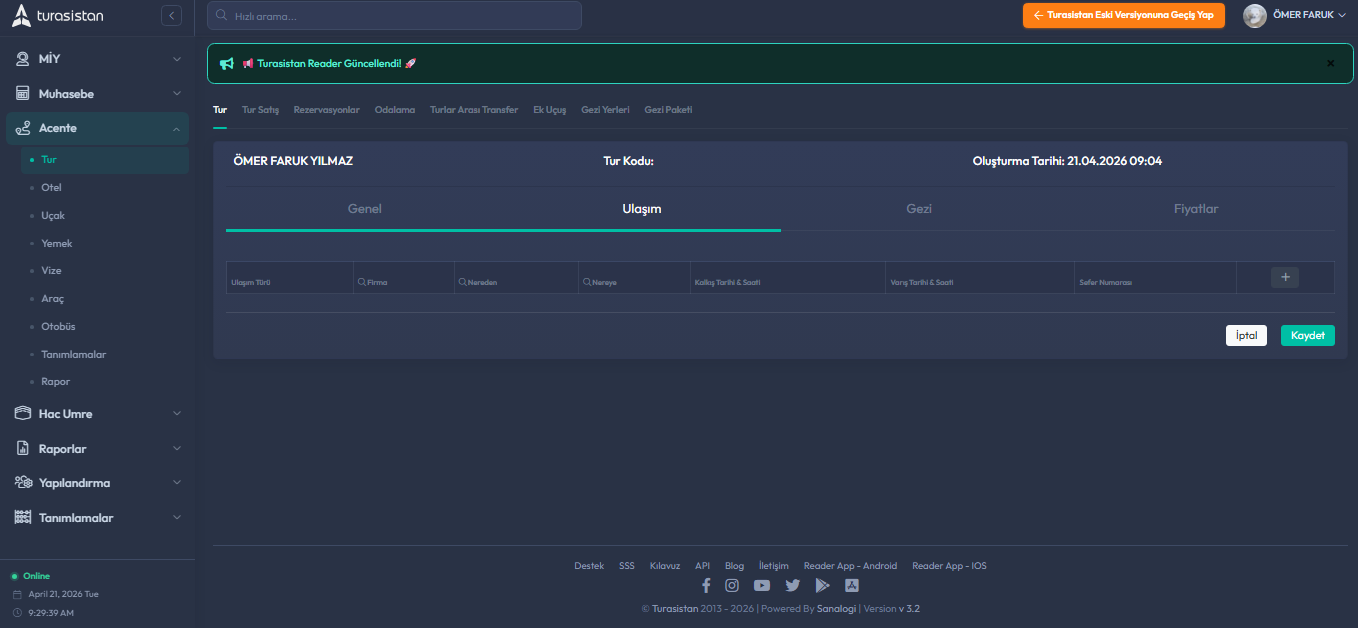This screenshot has width=1358, height=628.
Task: Open the Instagram icon link
Action: point(732,586)
